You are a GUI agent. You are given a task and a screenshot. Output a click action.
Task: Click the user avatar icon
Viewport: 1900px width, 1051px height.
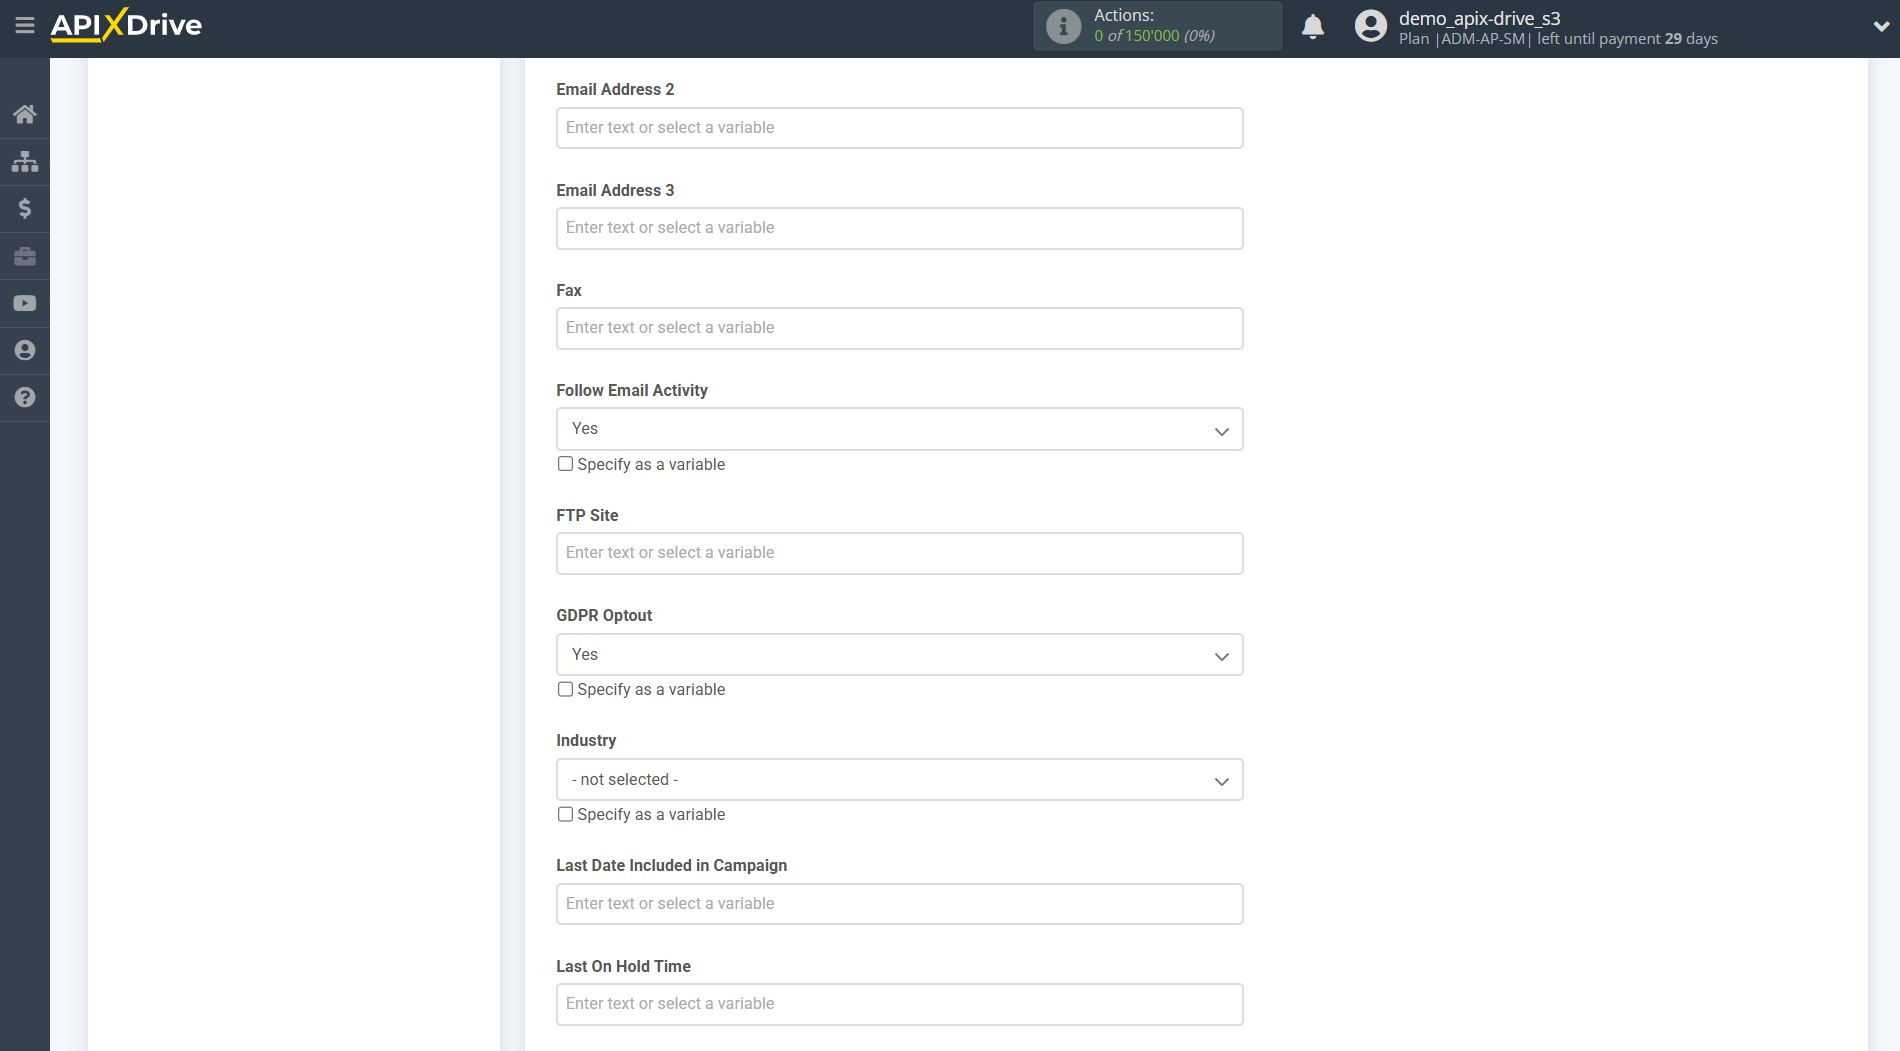coord(1370,26)
